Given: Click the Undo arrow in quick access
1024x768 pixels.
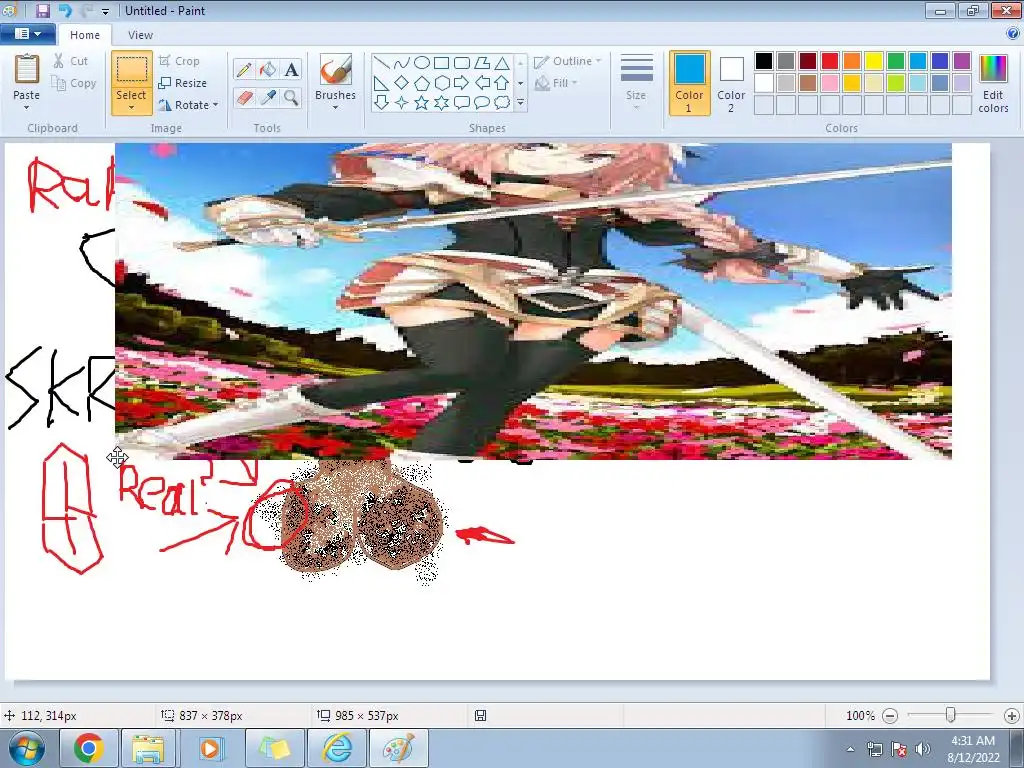Looking at the screenshot, I should [65, 10].
